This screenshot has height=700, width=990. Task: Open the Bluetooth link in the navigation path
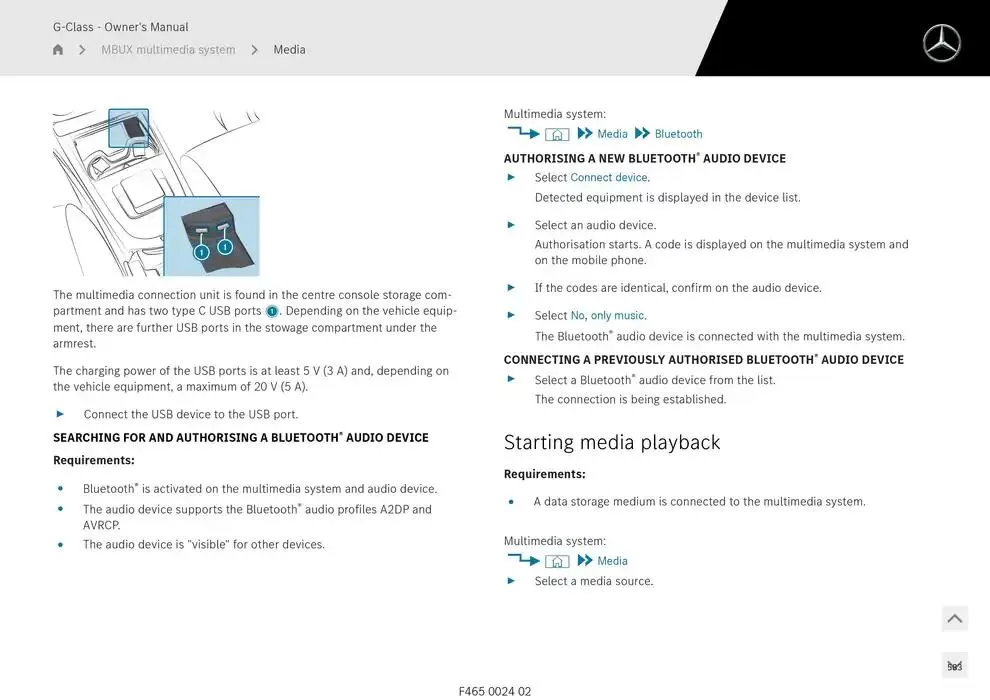678,134
